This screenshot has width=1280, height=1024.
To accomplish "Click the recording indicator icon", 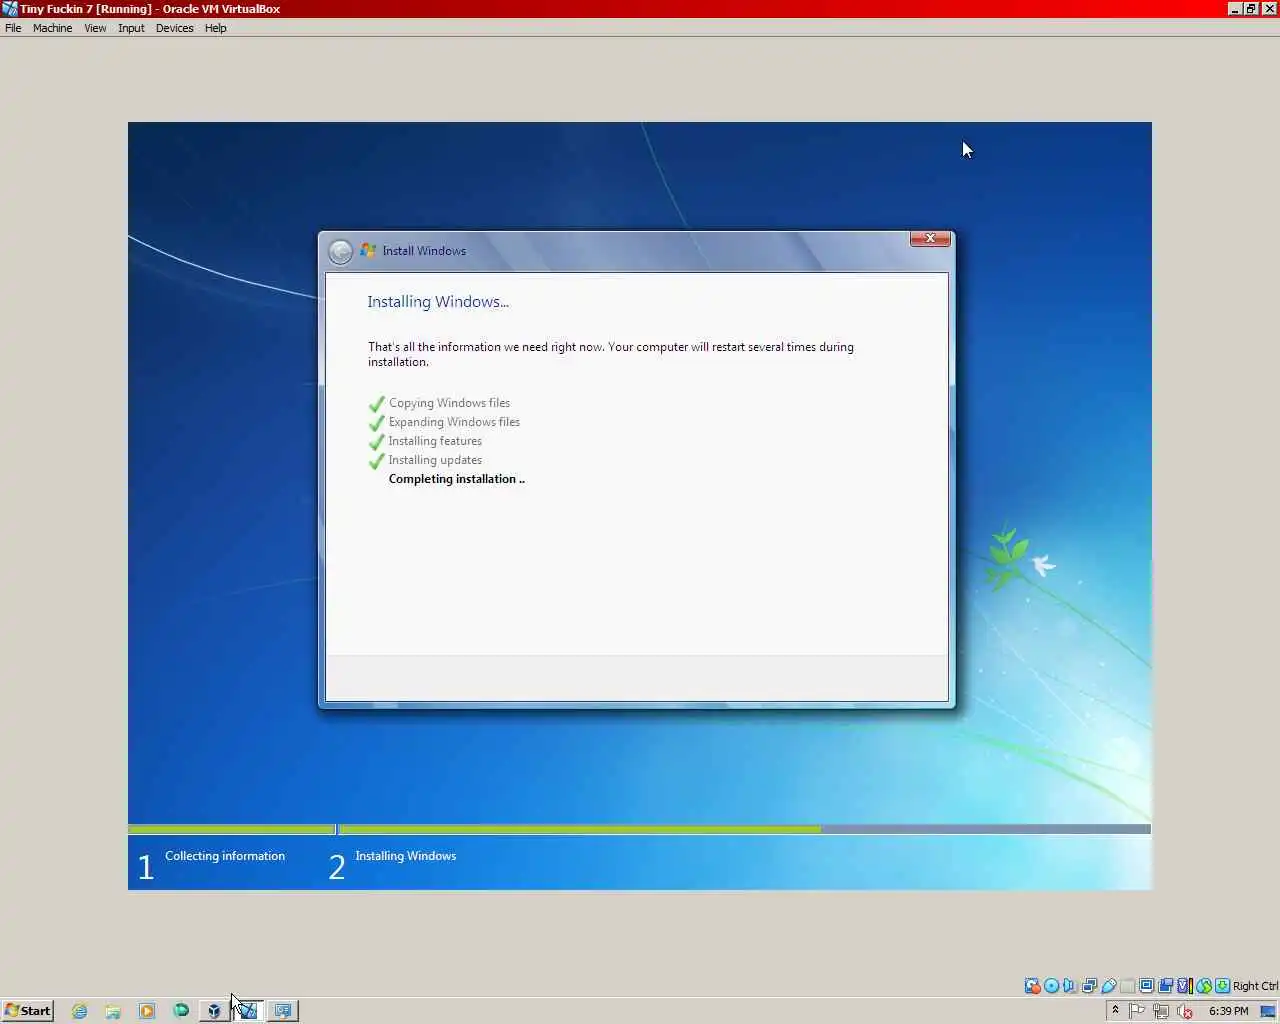I will tap(1165, 985).
